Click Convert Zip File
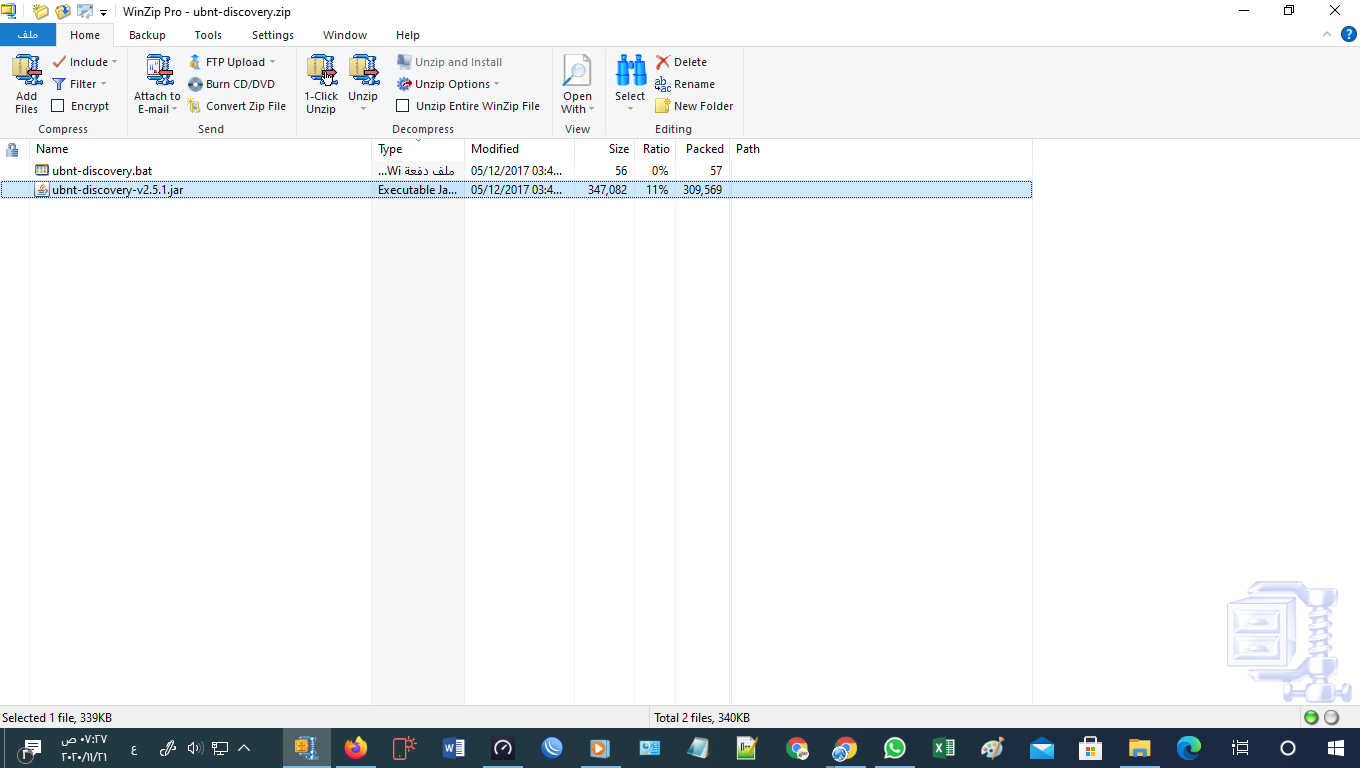1360x768 pixels. click(x=237, y=106)
